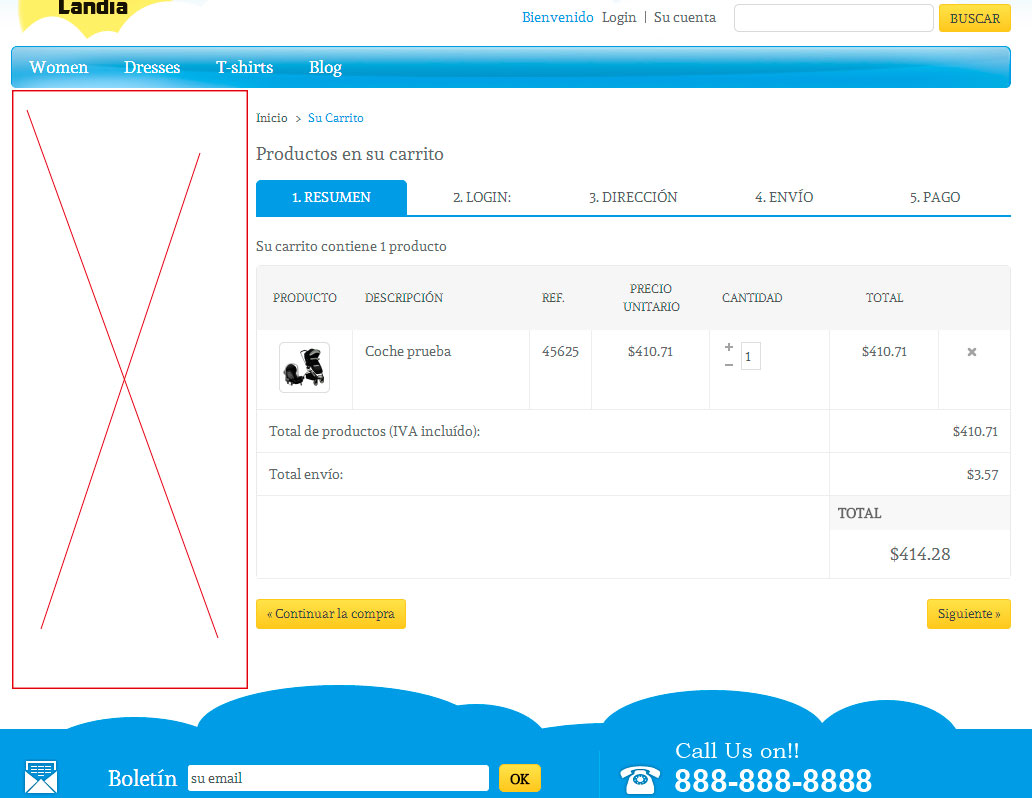
Task: Click the PRECIO UNITARIO column header
Action: click(651, 298)
